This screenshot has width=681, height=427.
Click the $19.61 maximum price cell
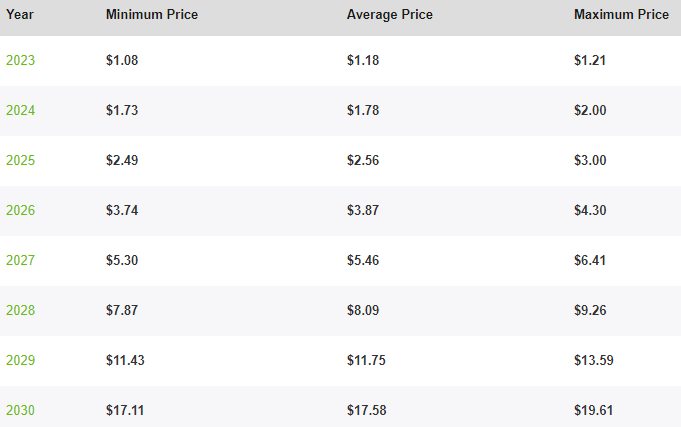point(594,410)
